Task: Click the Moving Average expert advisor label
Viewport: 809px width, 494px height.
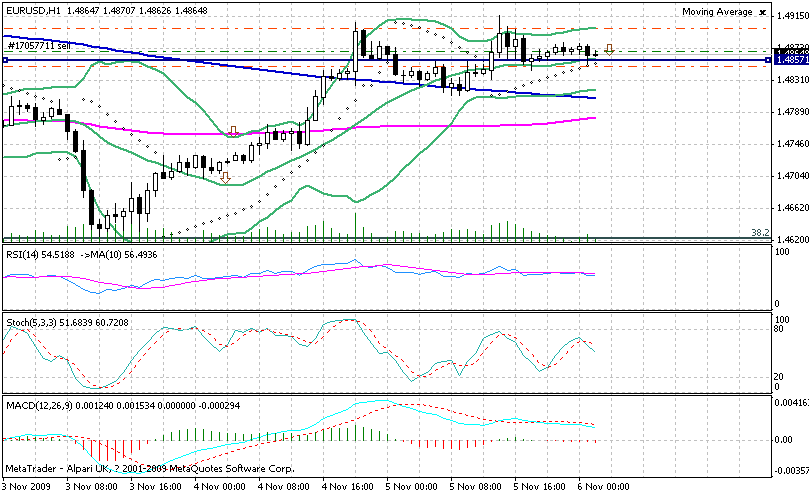Action: 717,12
